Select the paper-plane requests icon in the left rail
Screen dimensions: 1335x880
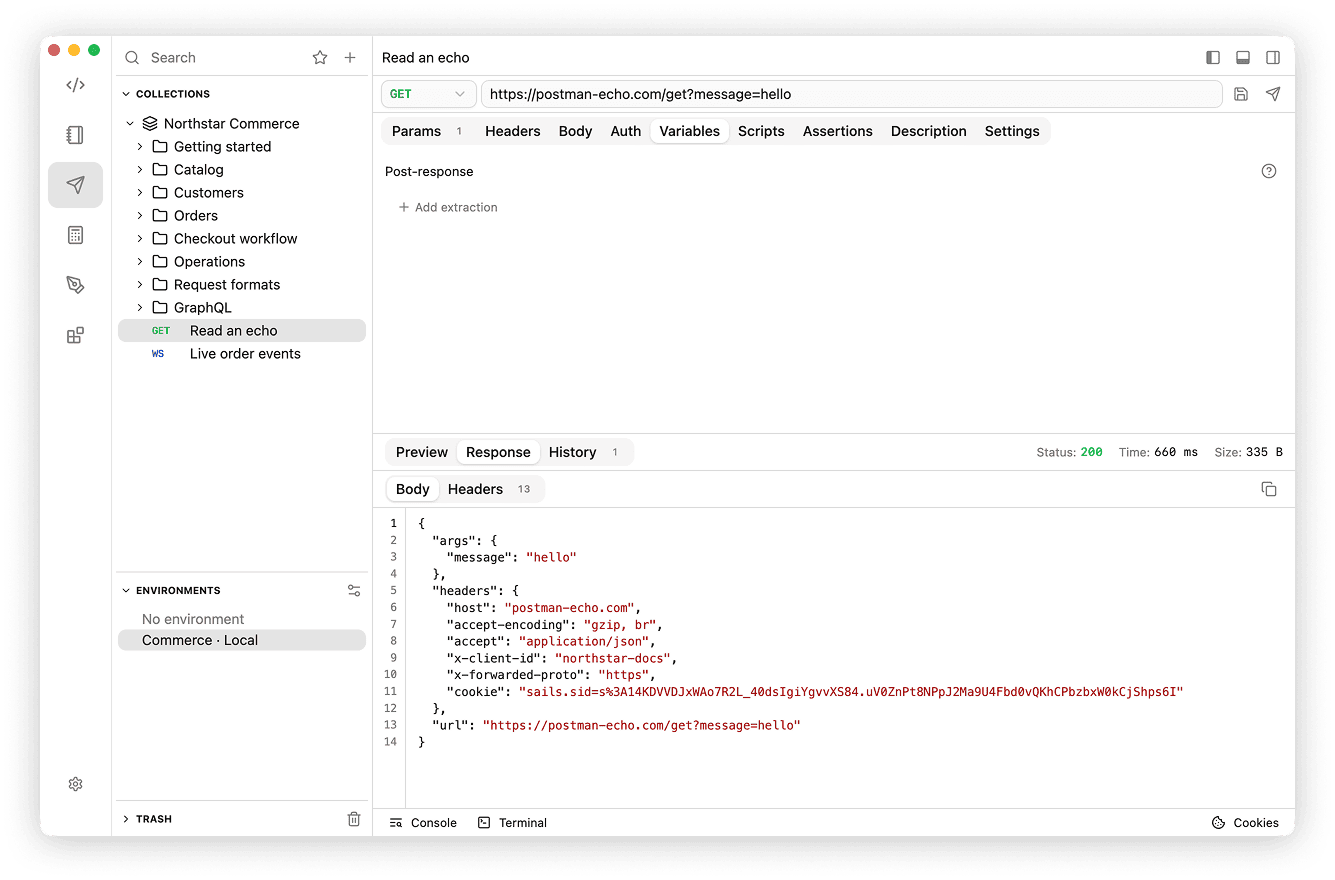[75, 185]
